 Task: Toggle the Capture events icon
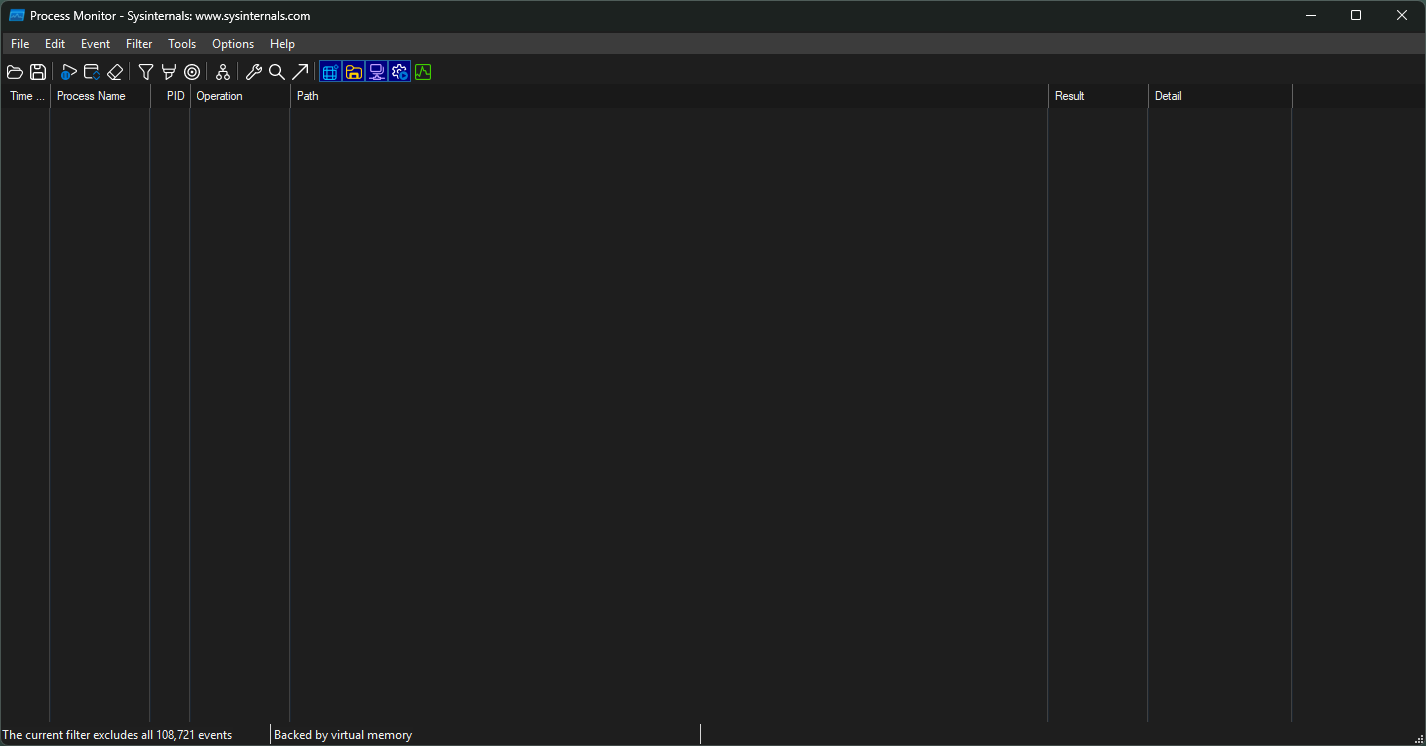[68, 72]
